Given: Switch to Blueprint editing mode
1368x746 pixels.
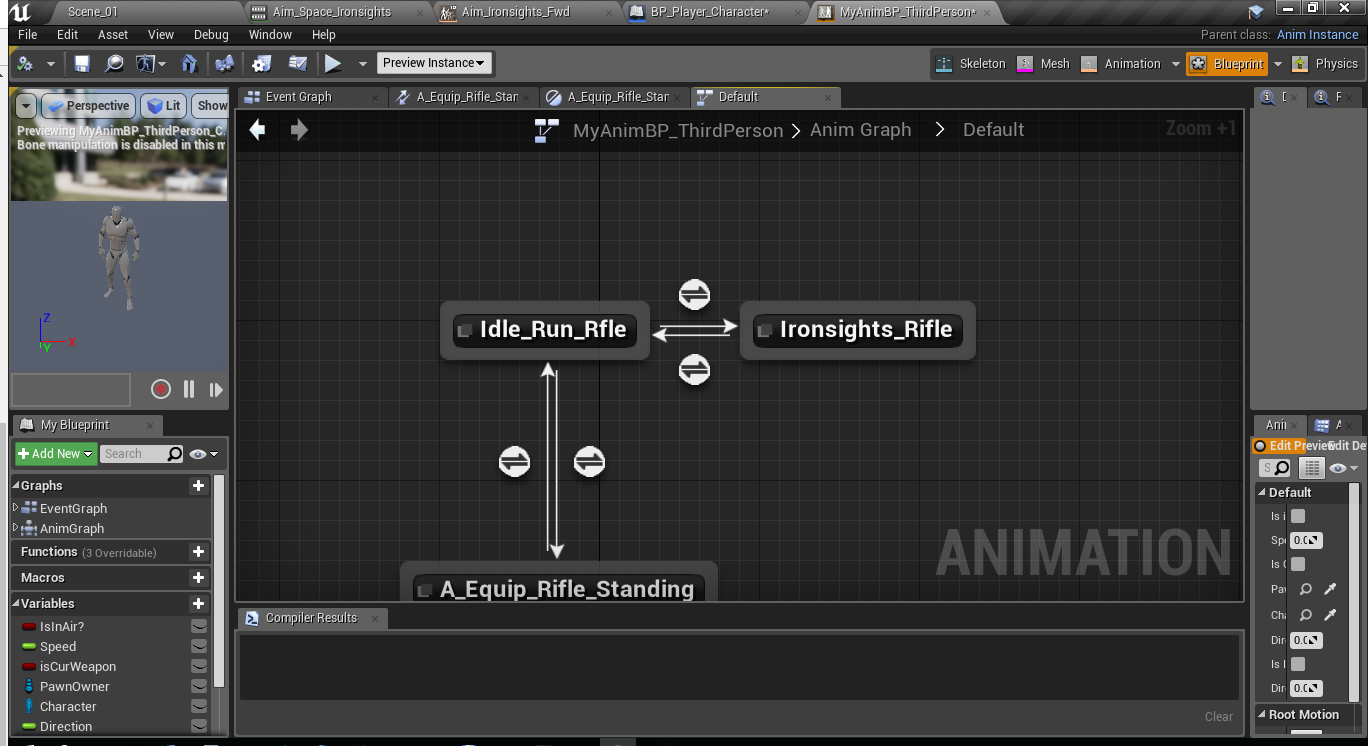Looking at the screenshot, I should click(x=1227, y=64).
